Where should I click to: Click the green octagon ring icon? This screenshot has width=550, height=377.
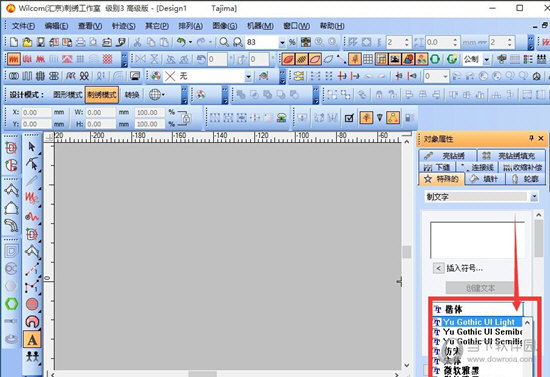[x=435, y=59]
